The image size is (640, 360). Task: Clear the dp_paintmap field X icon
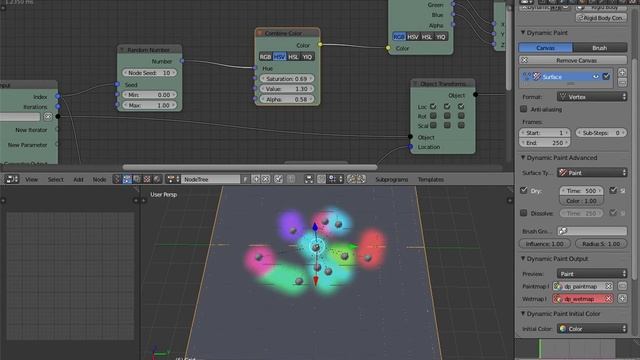tap(609, 287)
